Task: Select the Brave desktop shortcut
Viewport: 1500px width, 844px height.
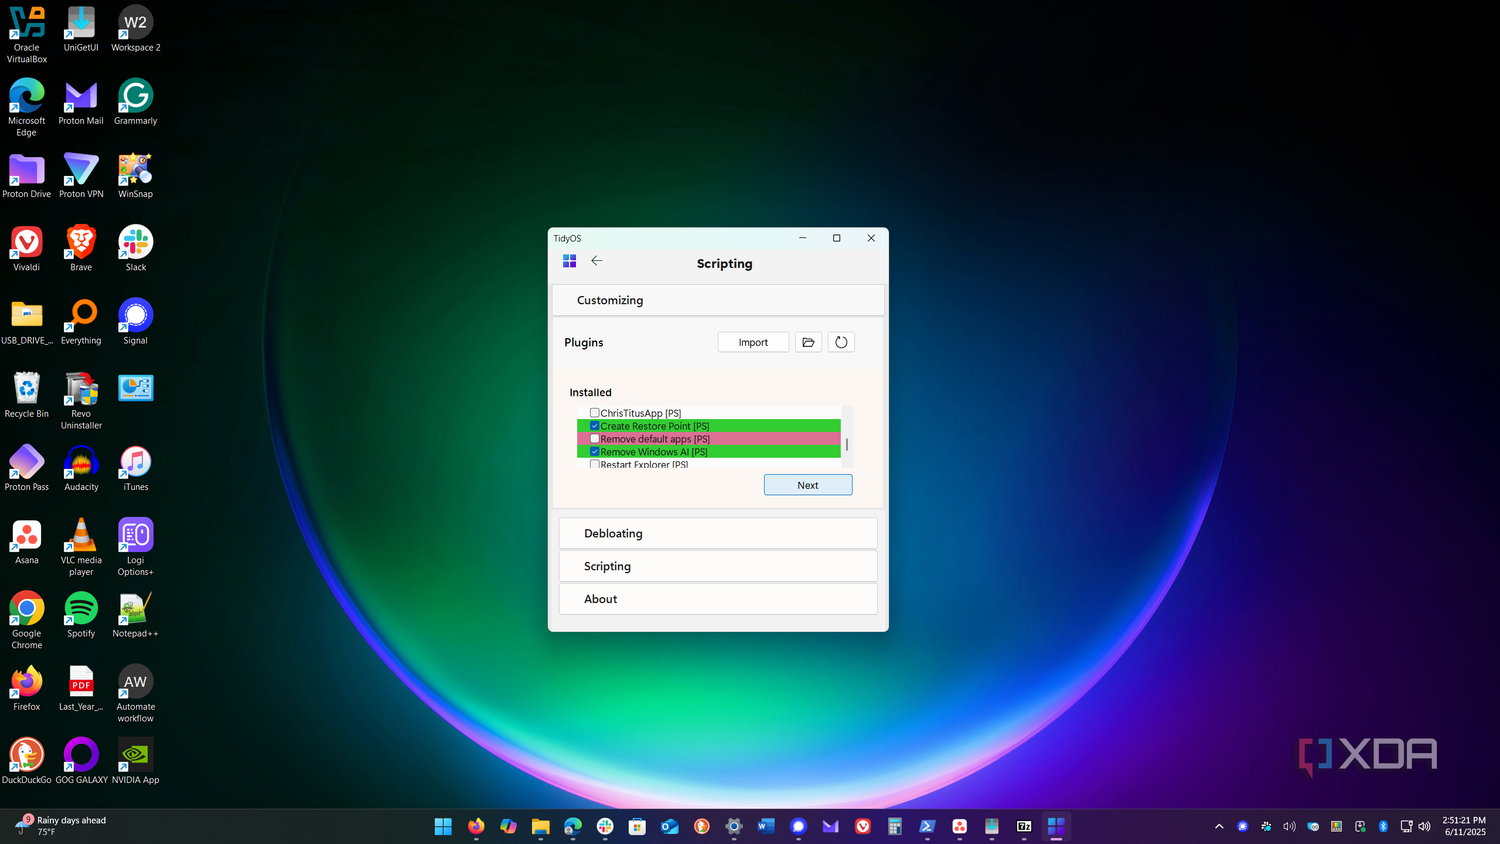Action: (x=81, y=249)
